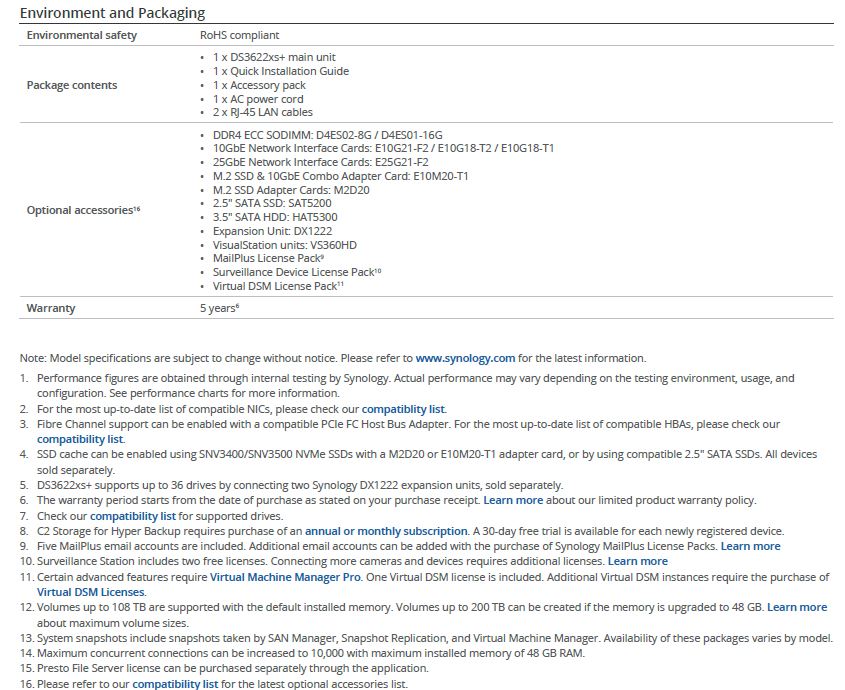
Task: Open the compatiblity list link for compatible NICs
Action: tap(404, 409)
